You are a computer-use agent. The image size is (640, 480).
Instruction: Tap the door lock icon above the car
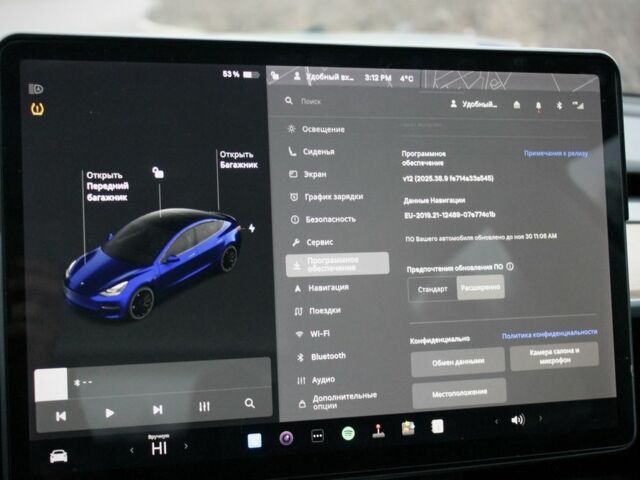click(x=157, y=173)
